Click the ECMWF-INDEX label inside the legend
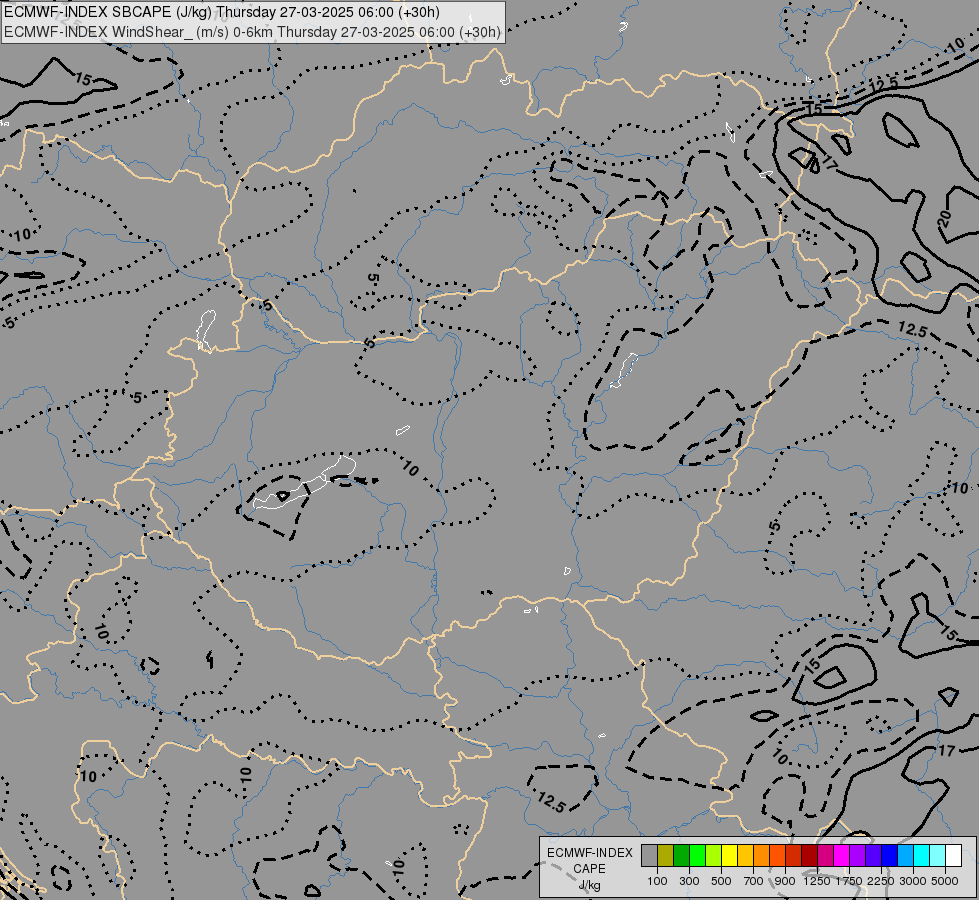This screenshot has height=900, width=979. coord(590,853)
